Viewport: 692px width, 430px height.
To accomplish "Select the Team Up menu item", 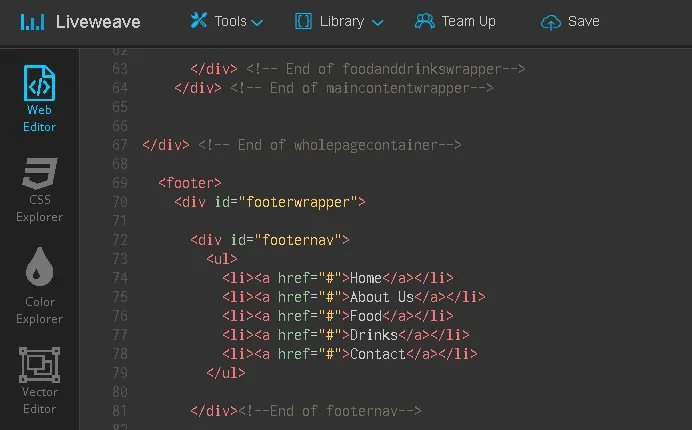I will 469,21.
